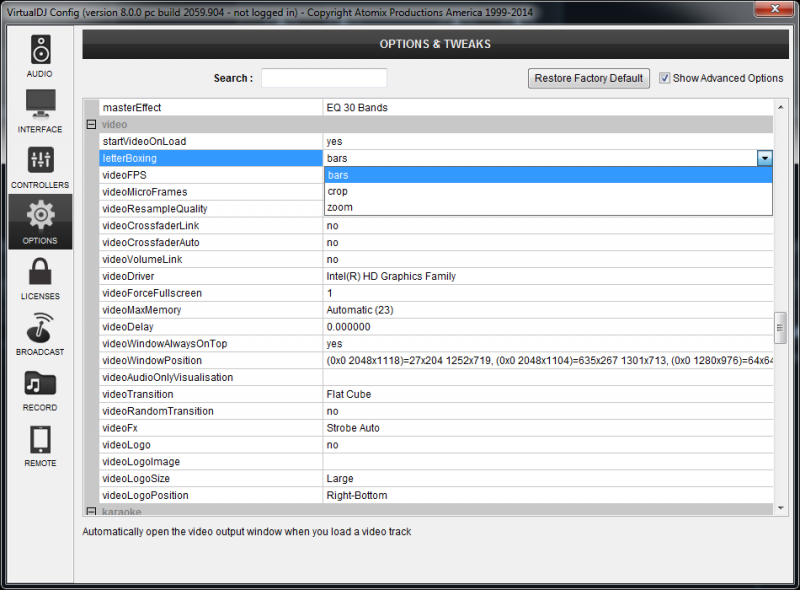Select the videoLogo setting row
The image size is (800, 590).
pos(436,445)
